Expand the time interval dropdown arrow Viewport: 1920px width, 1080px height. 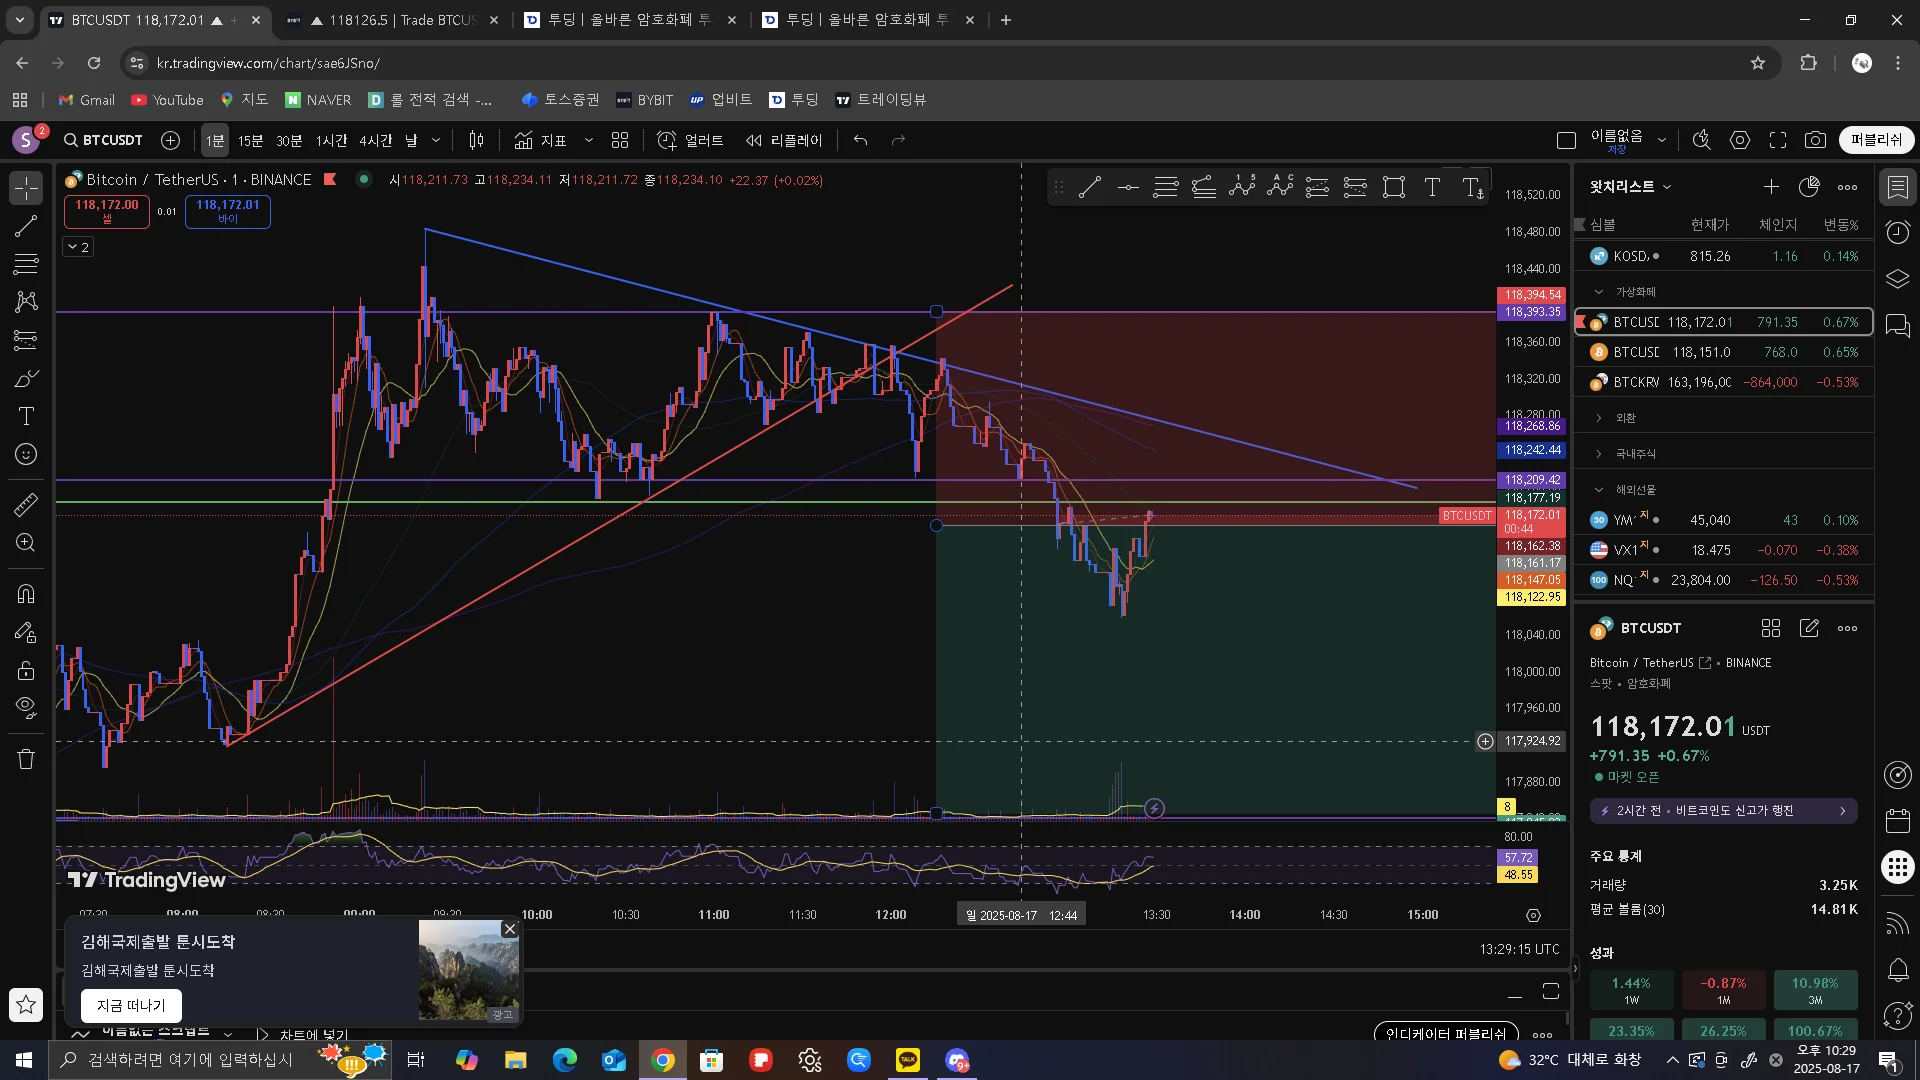(x=436, y=140)
